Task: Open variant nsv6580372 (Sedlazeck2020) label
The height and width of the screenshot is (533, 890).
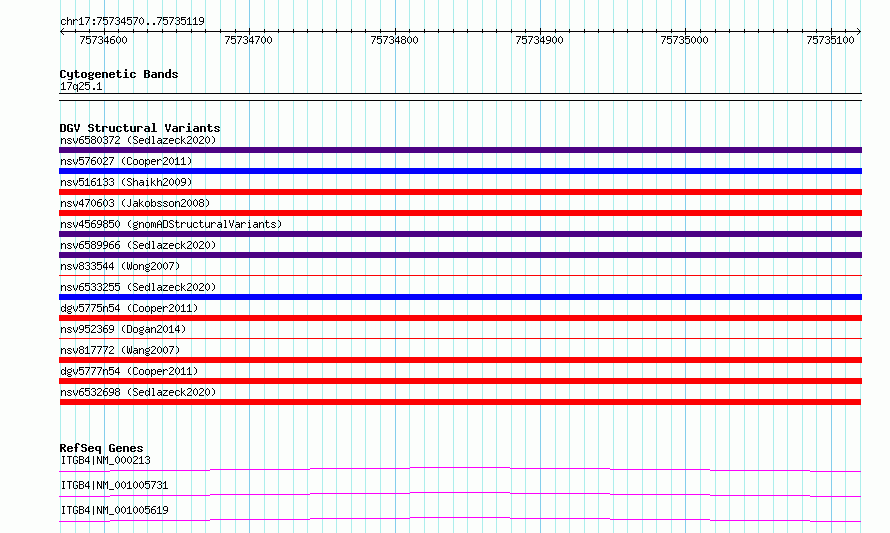Action: point(138,140)
